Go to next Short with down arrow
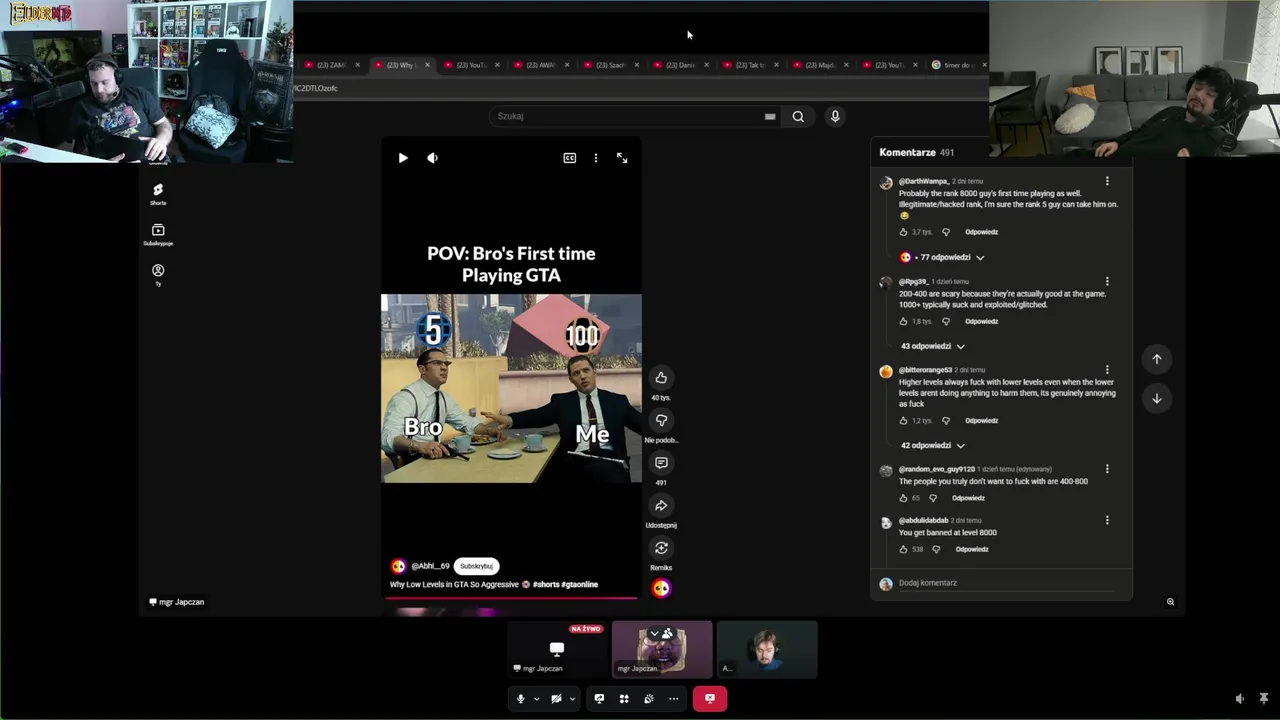The width and height of the screenshot is (1280, 720). (x=1157, y=398)
